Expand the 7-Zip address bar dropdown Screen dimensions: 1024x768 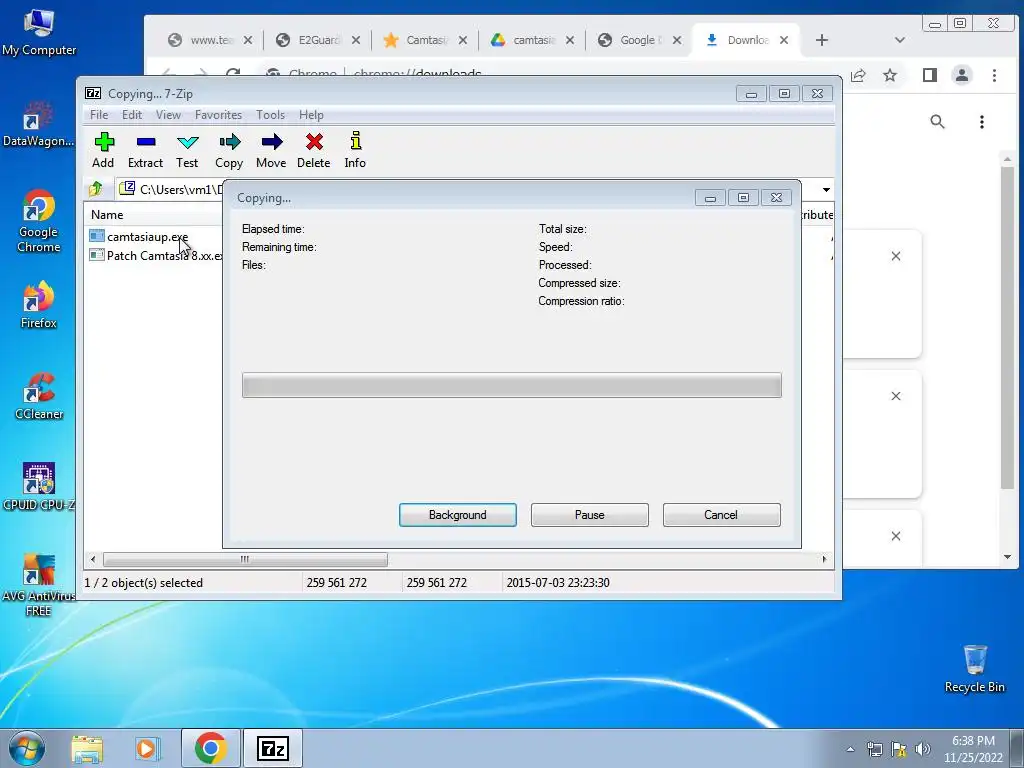click(x=826, y=189)
